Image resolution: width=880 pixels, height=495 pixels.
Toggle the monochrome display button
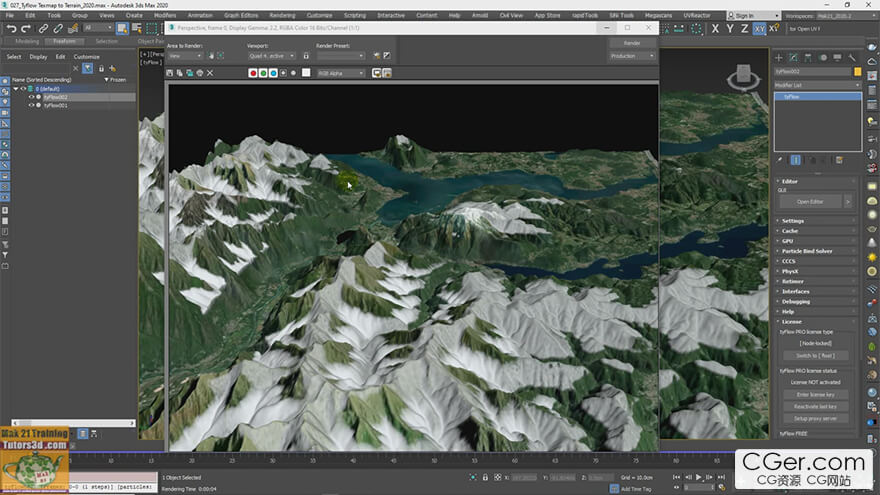(x=293, y=73)
